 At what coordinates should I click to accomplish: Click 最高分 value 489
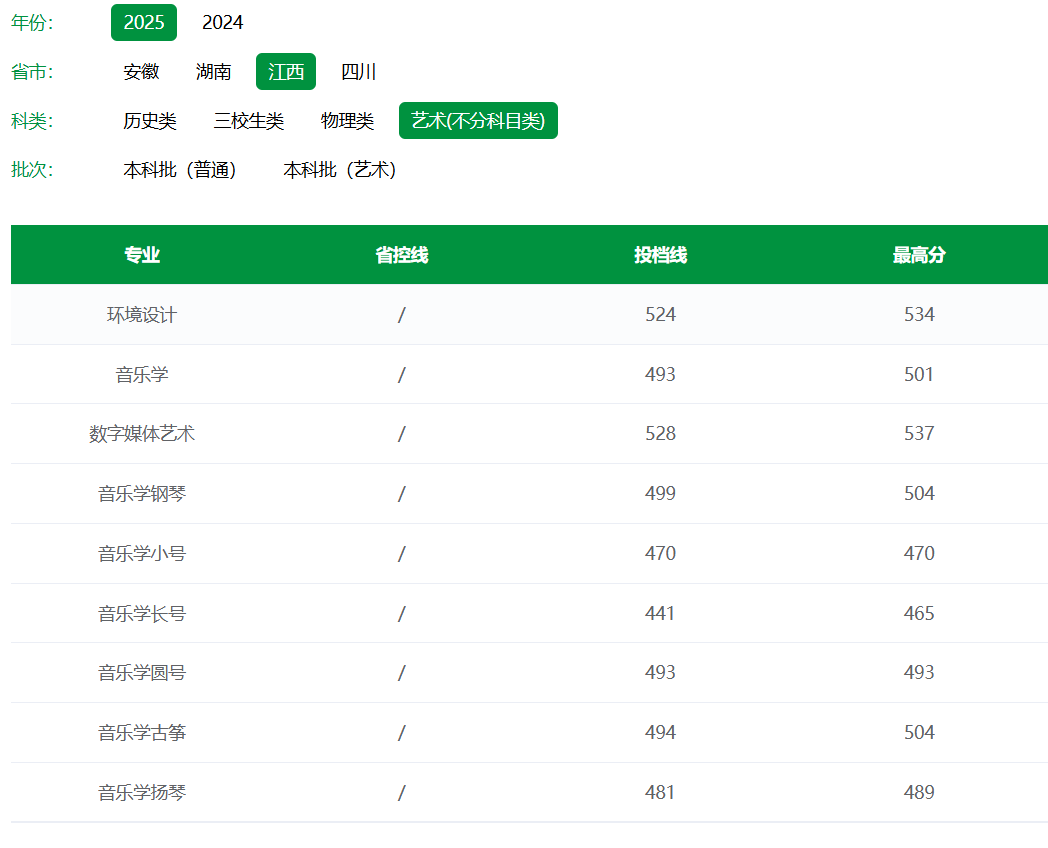[919, 792]
